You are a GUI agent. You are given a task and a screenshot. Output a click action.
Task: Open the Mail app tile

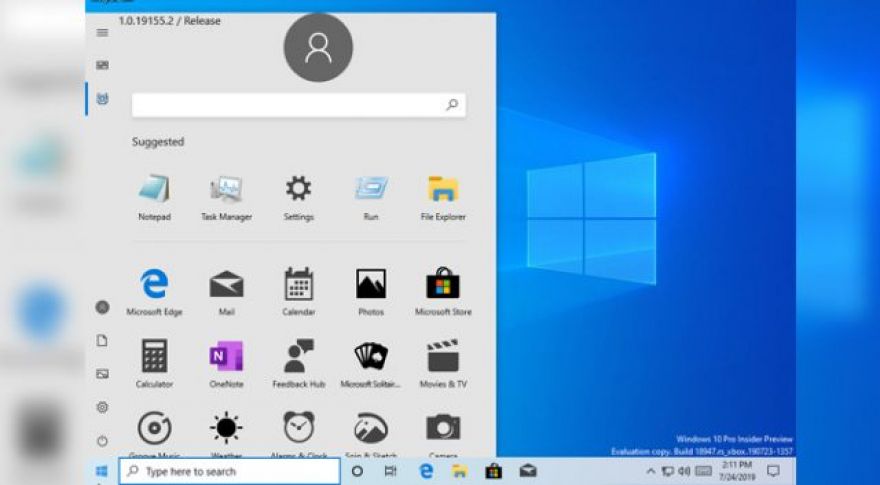227,292
